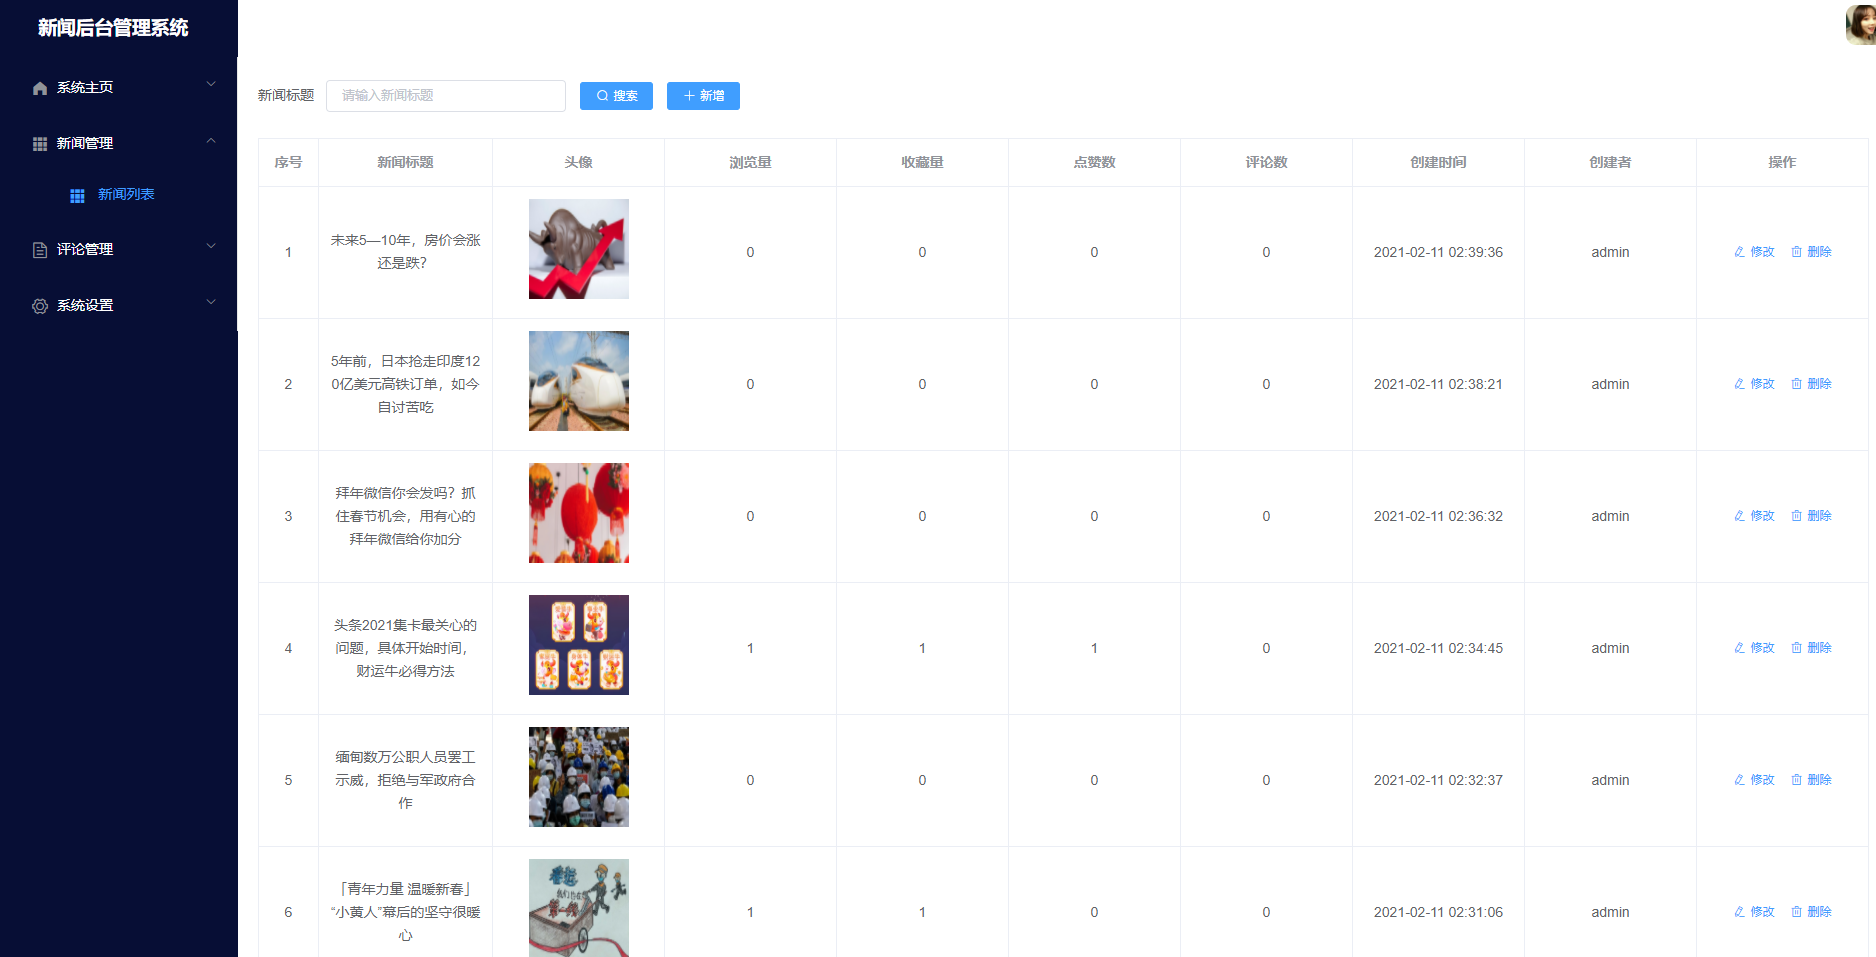Click the 搜索 search button
Viewport: 1876px width, 957px height.
coord(616,96)
